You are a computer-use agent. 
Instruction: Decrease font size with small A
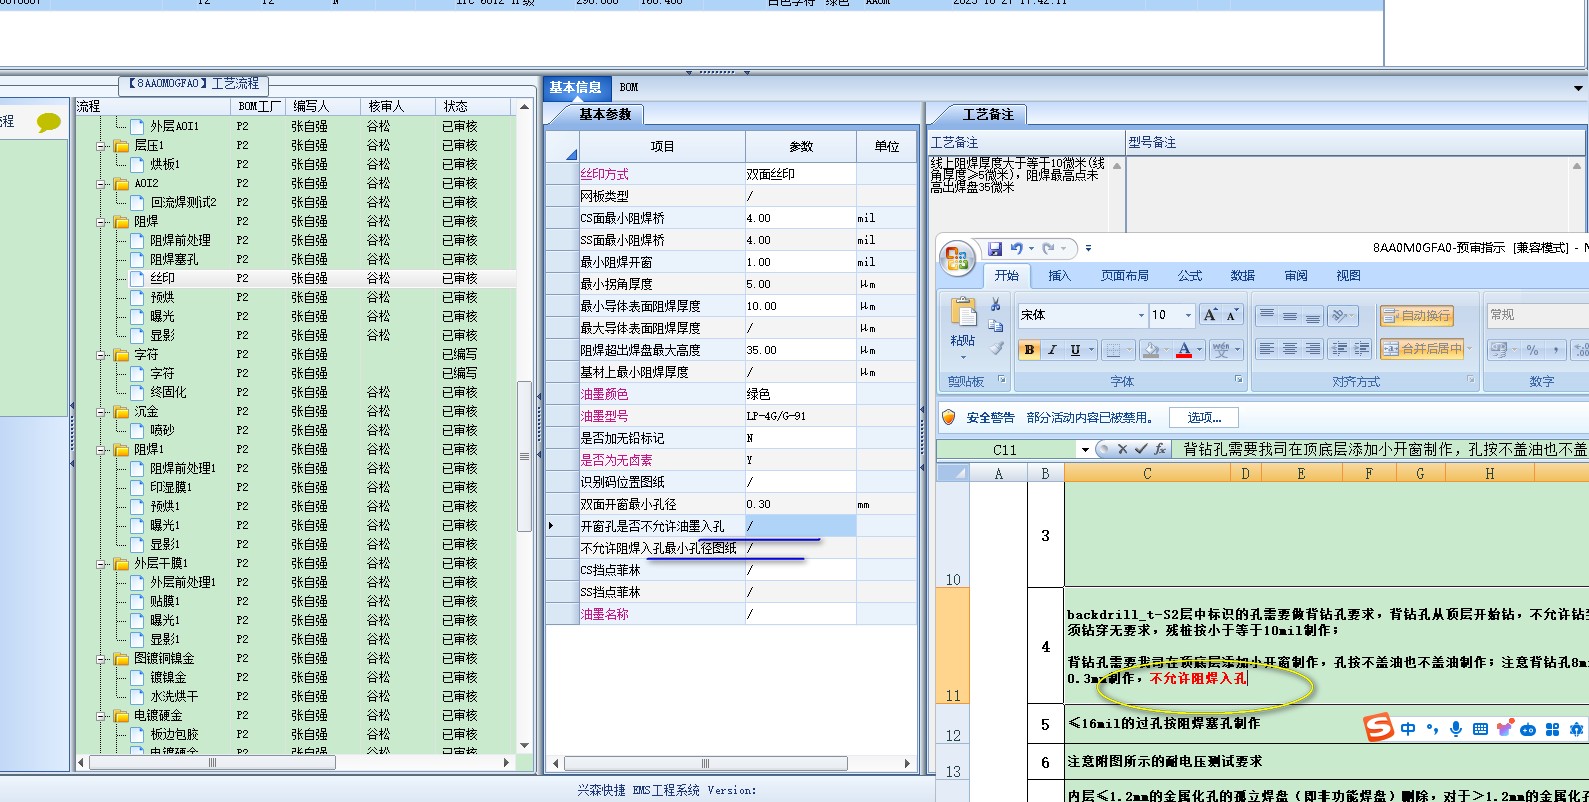point(1232,315)
